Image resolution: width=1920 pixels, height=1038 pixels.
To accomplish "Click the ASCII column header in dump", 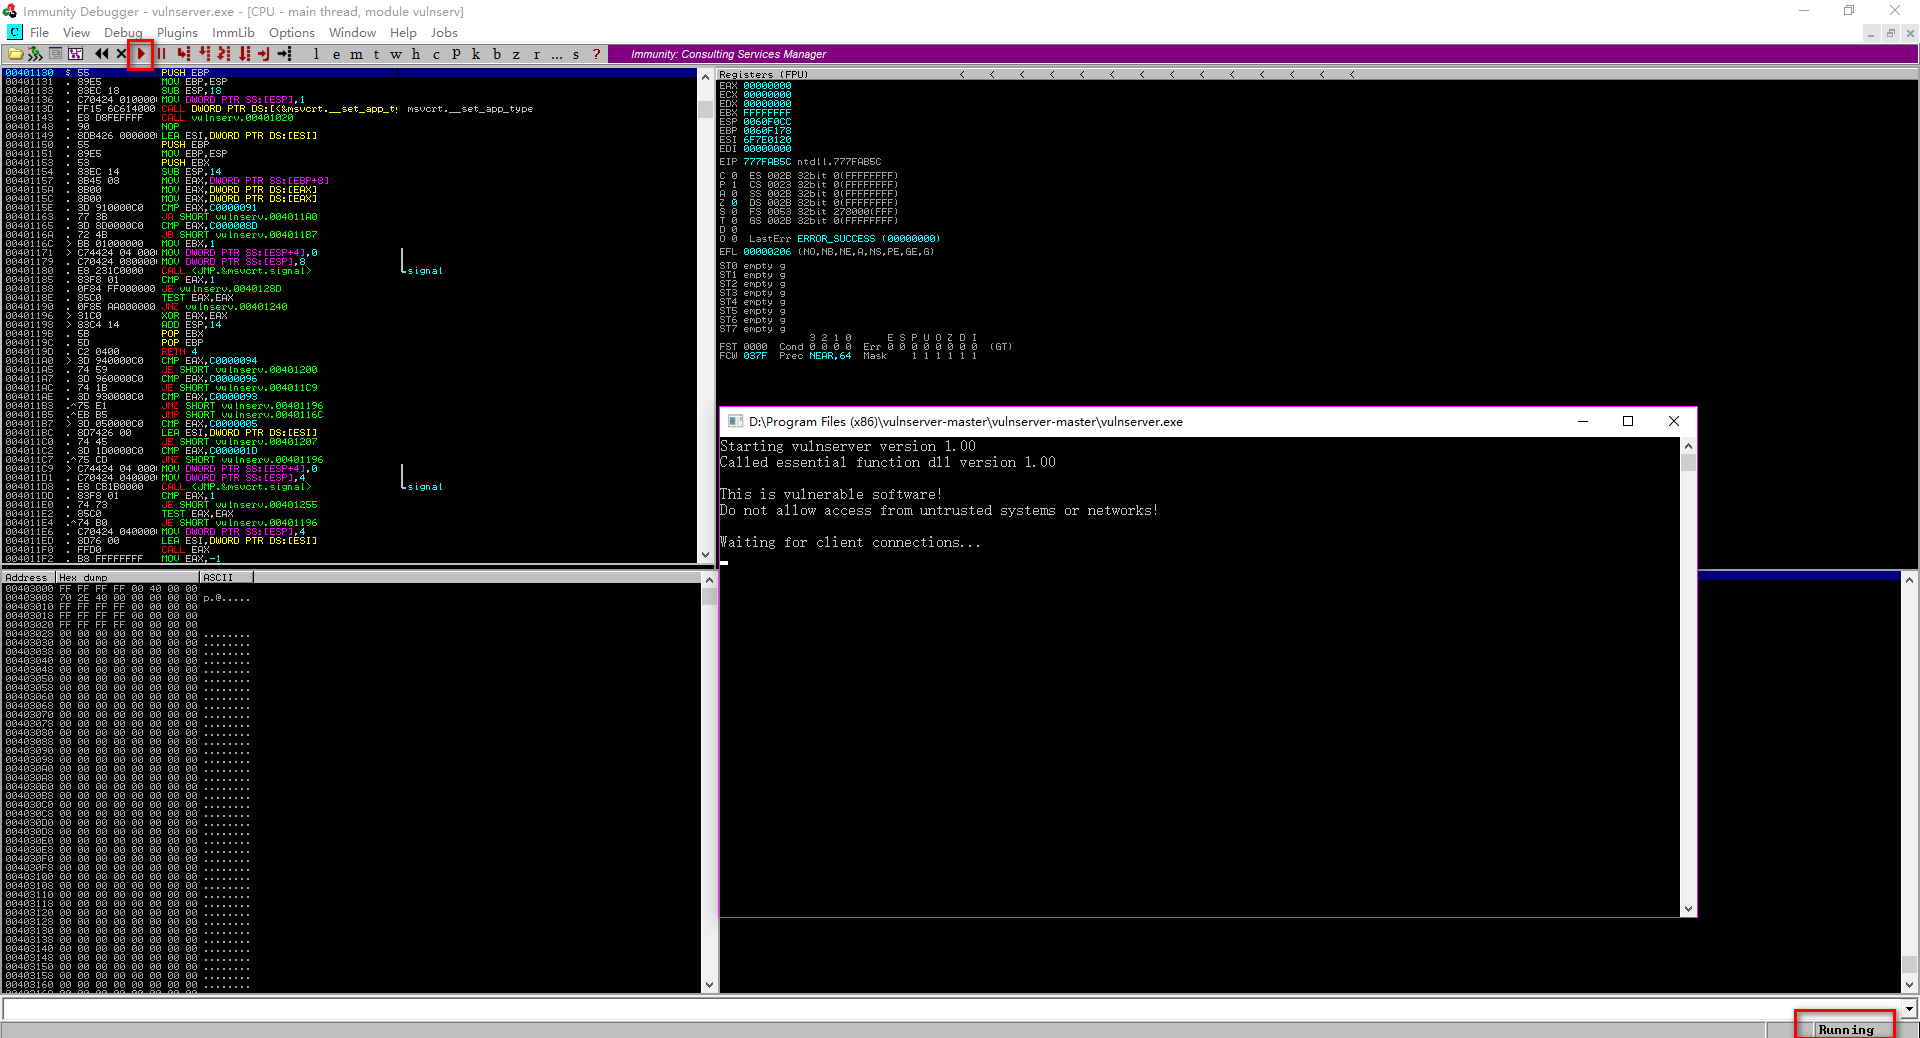I will coord(225,577).
